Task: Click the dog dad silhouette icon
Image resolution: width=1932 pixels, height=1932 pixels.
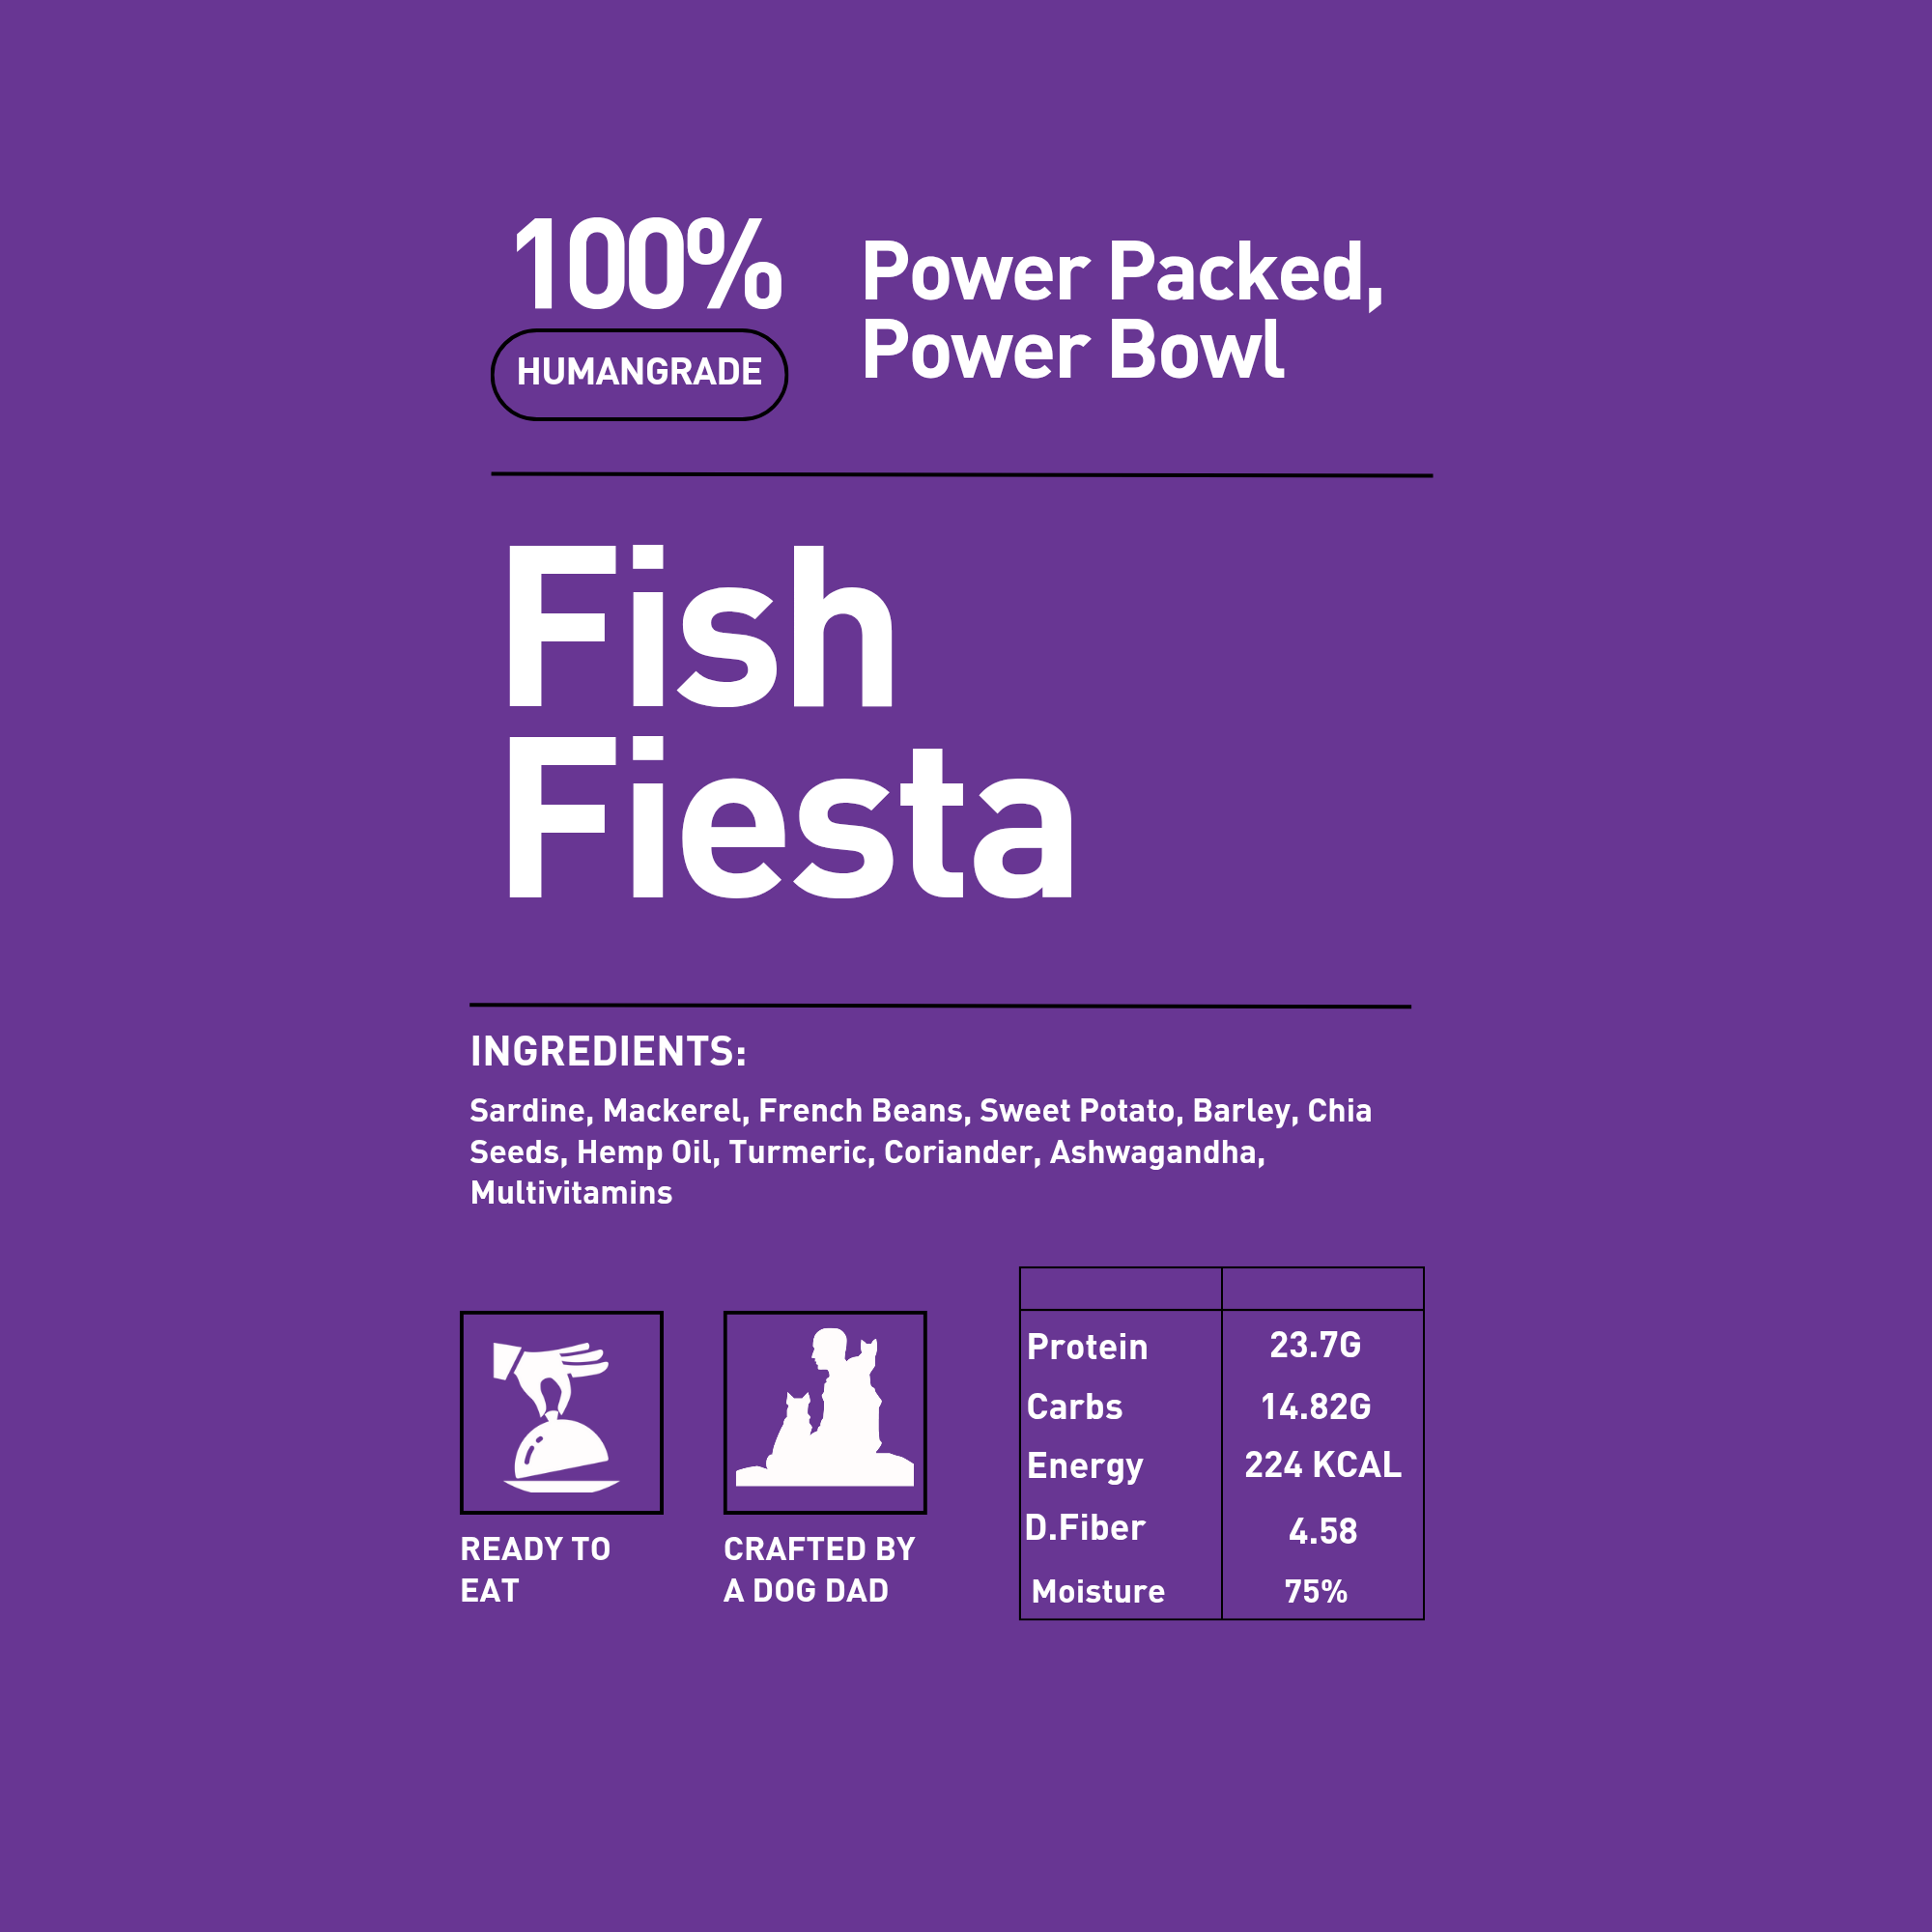Action: tap(825, 1413)
